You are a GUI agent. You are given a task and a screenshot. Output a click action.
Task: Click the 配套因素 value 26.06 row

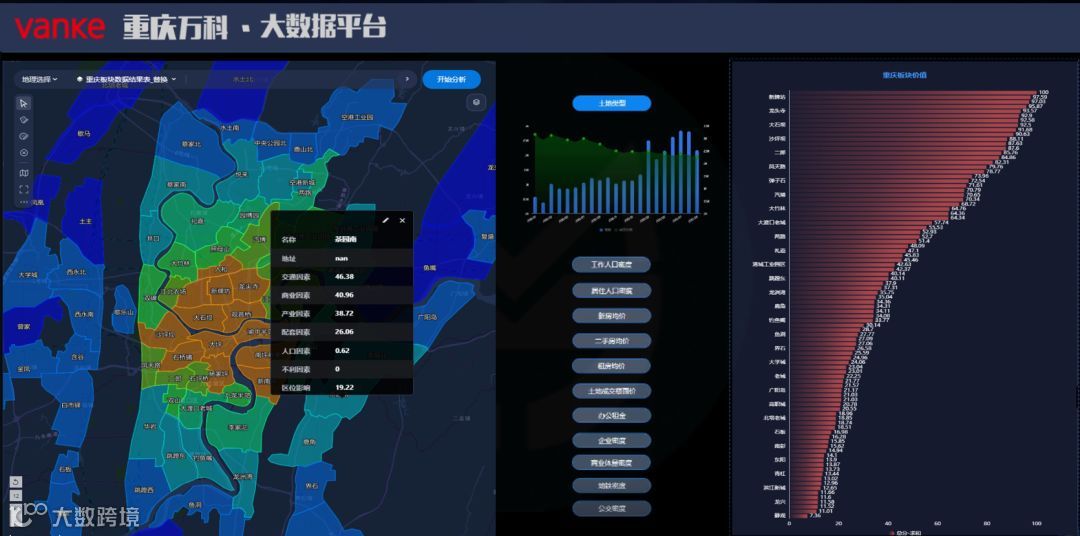coord(342,332)
